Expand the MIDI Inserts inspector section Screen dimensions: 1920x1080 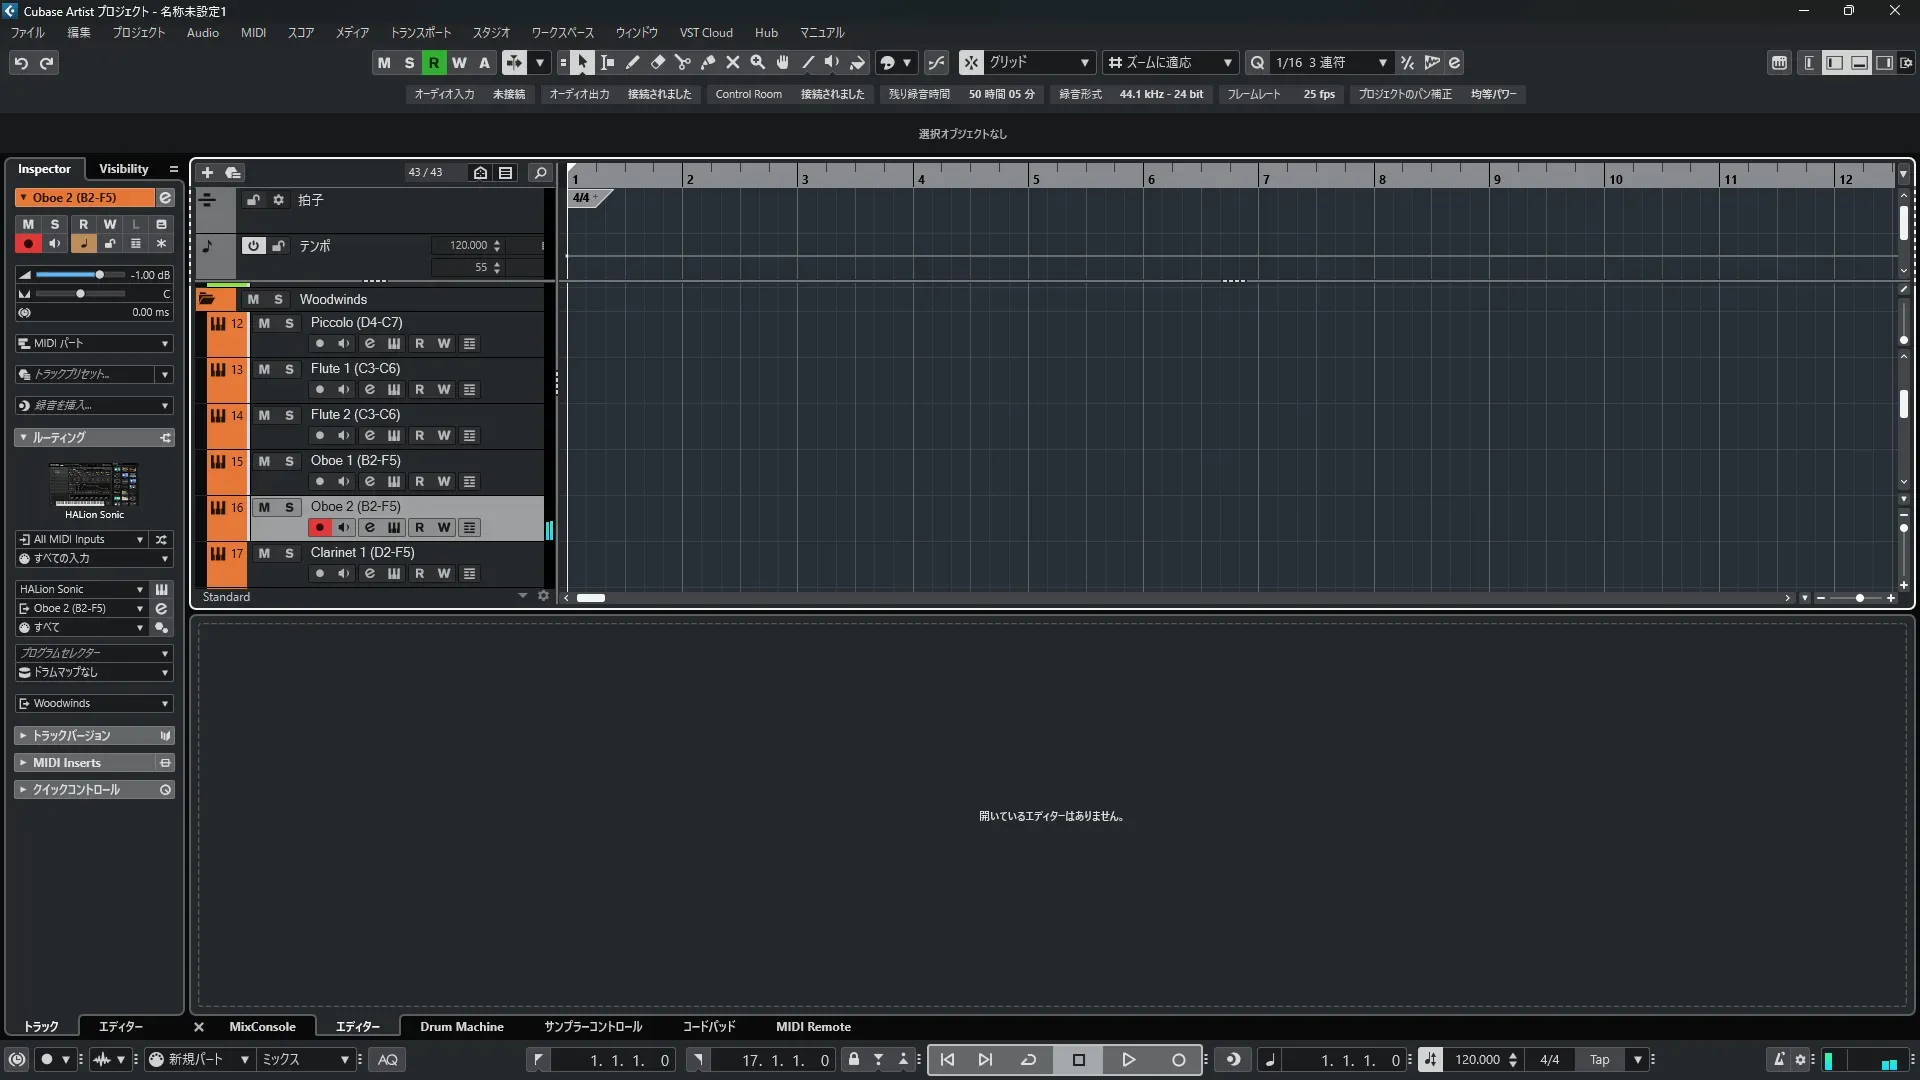pos(66,762)
